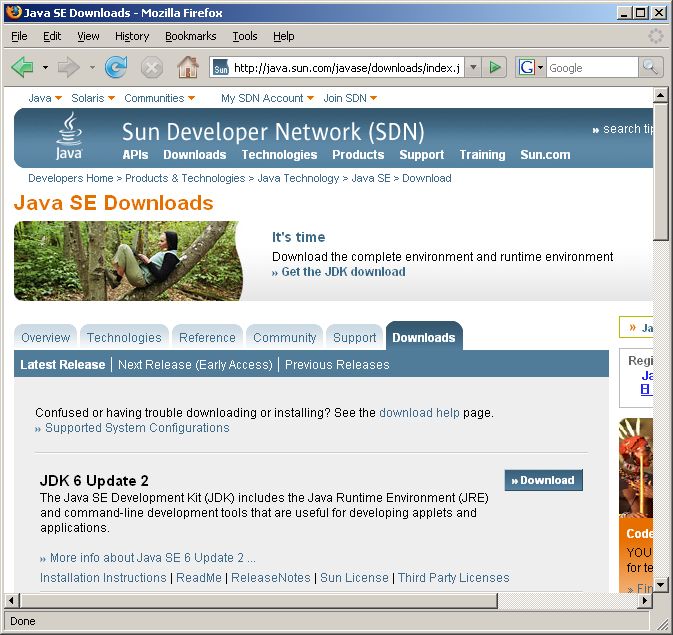The height and width of the screenshot is (635, 673).
Task: Open the ReleaseNotes link
Action: click(271, 578)
